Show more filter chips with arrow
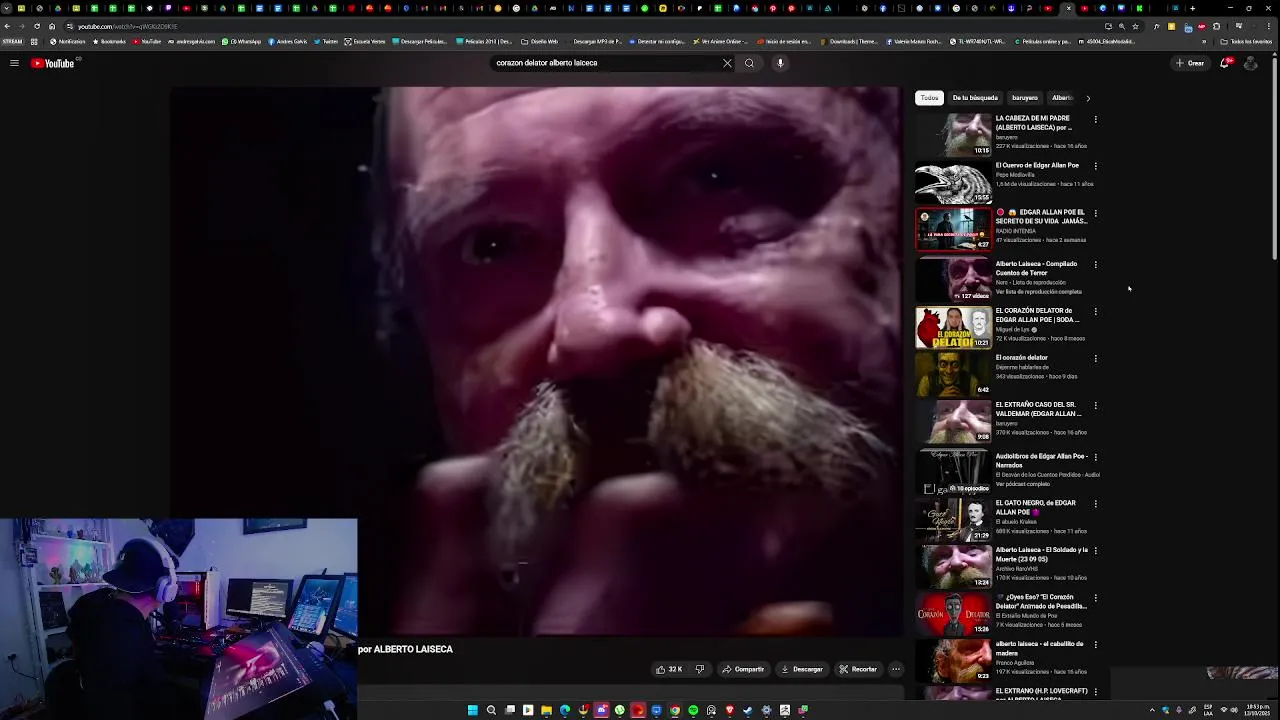Screen dimensions: 1280x720 coord(1088,98)
